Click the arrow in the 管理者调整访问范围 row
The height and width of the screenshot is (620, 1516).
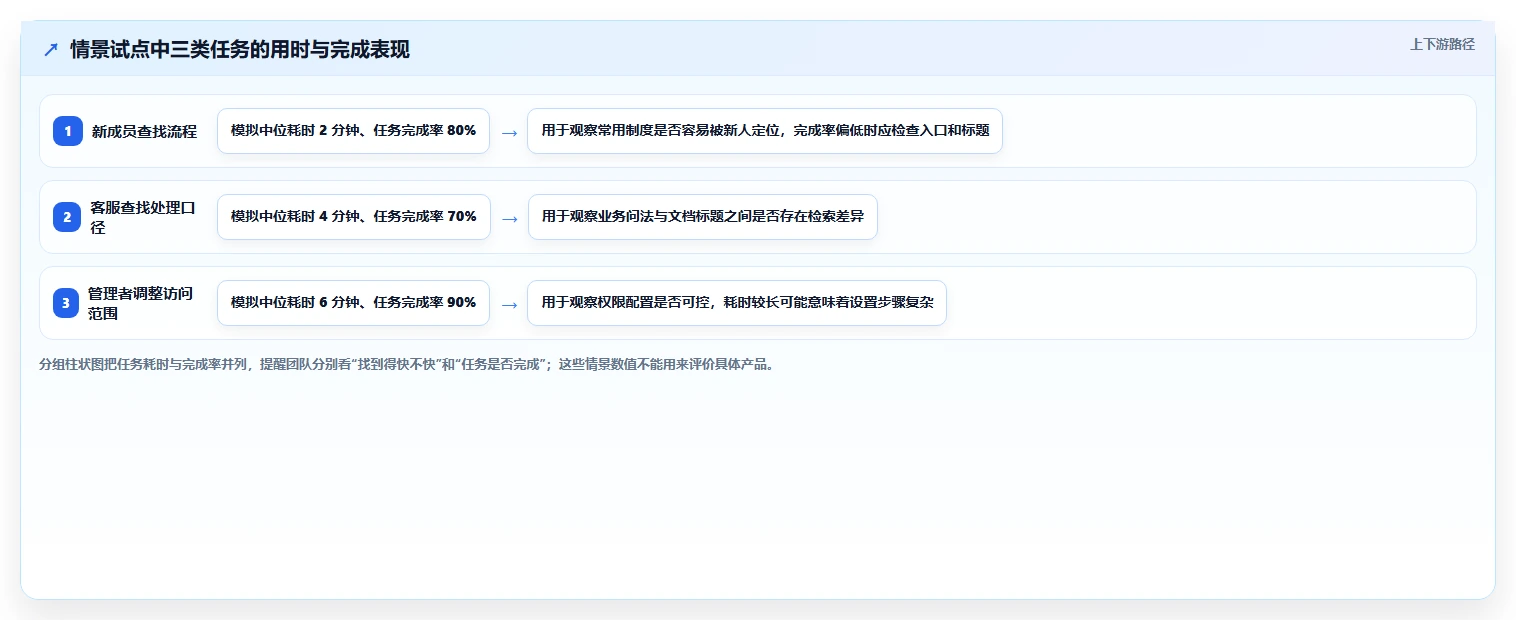(509, 304)
